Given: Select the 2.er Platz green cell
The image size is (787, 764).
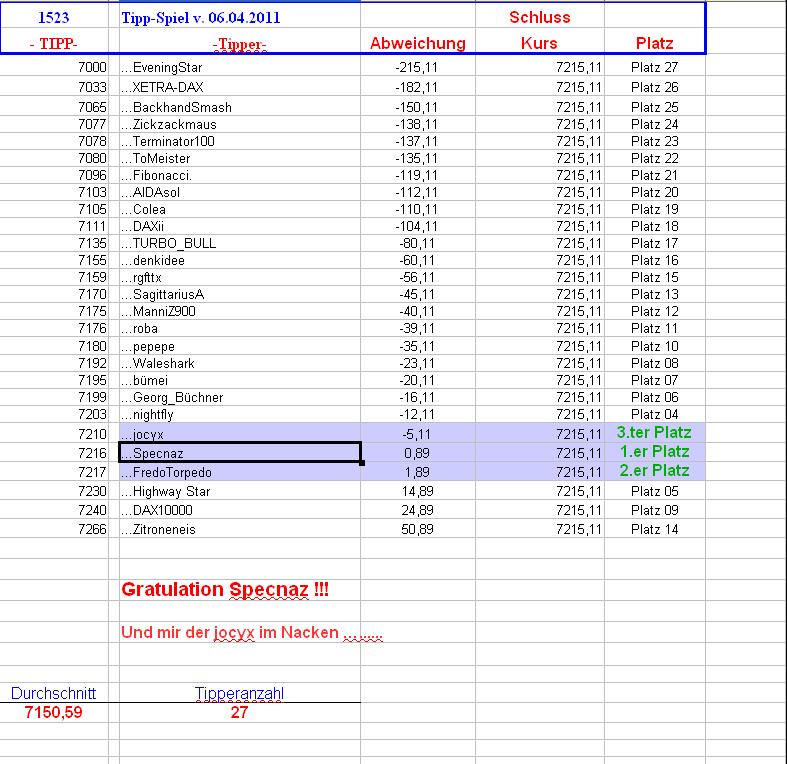Looking at the screenshot, I should [654, 471].
